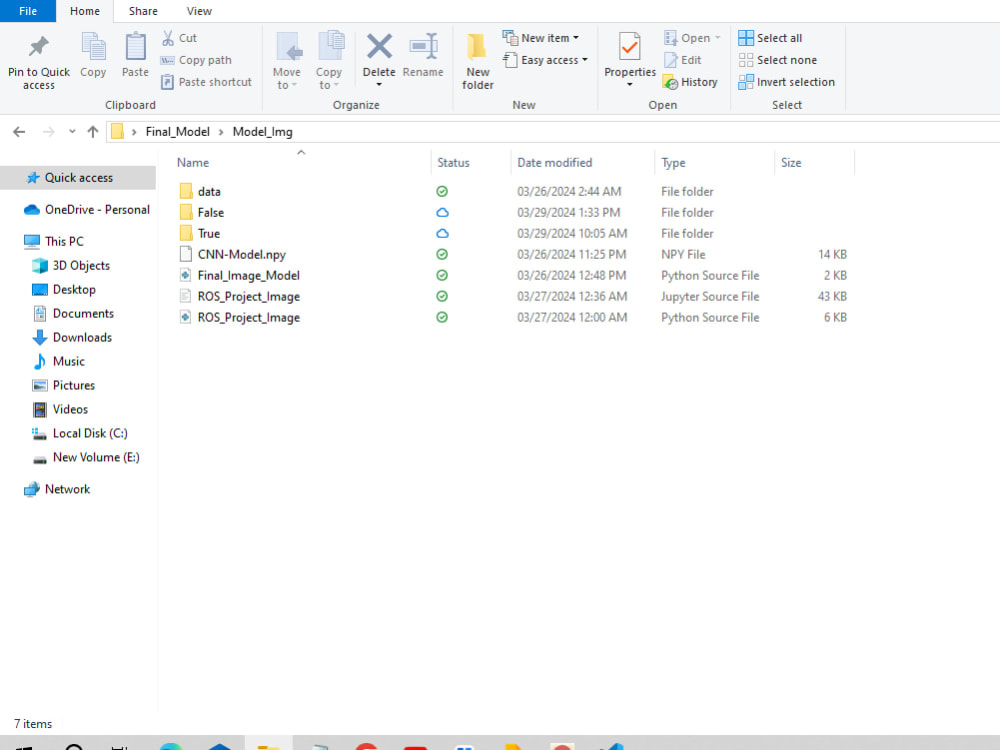1000x750 pixels.
Task: Click the Copy button in Clipboard group
Action: tap(93, 55)
